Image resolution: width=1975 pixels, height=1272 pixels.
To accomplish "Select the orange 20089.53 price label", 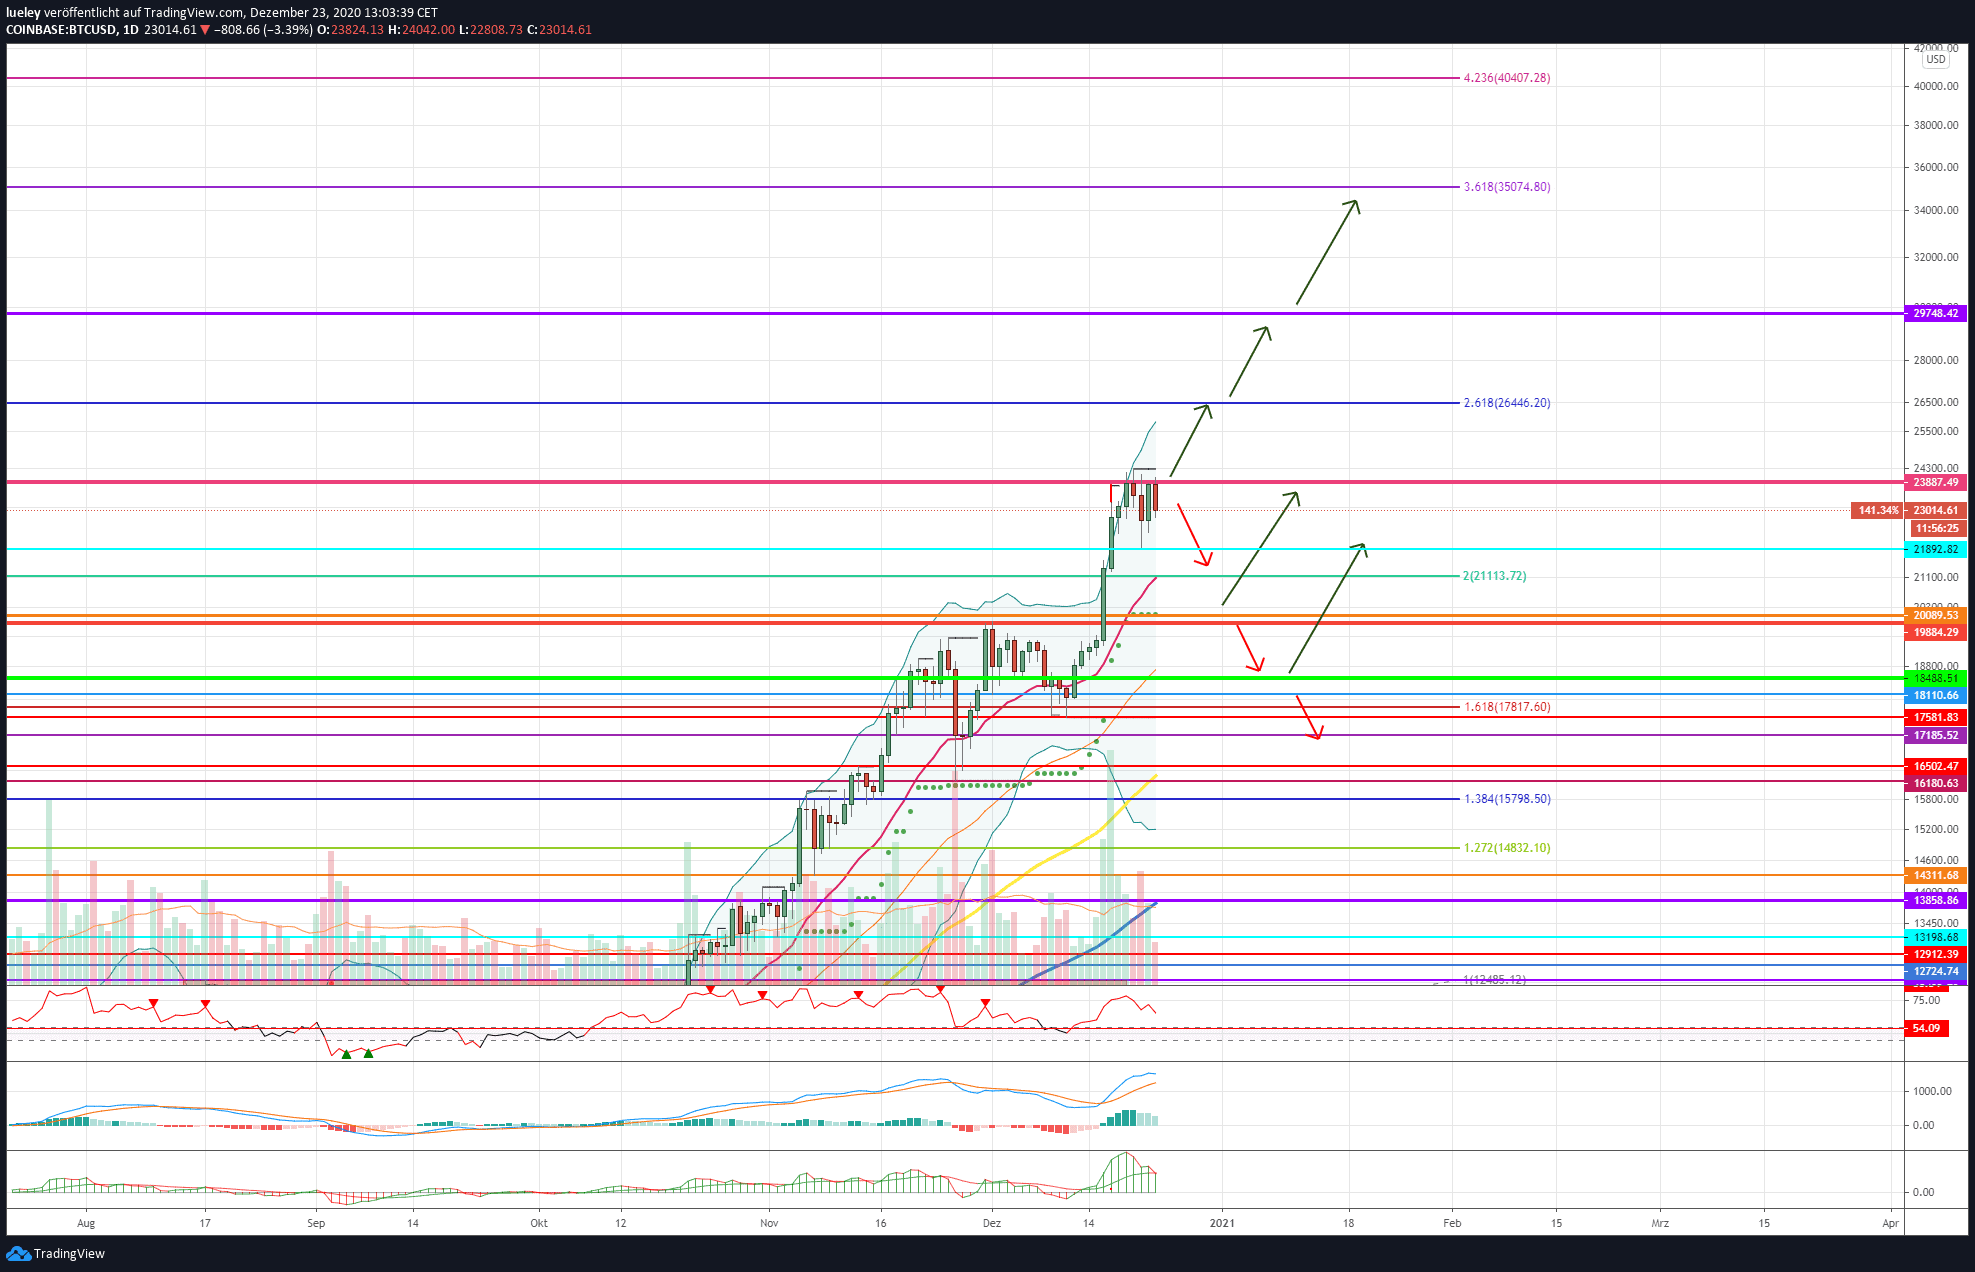I will pos(1936,615).
